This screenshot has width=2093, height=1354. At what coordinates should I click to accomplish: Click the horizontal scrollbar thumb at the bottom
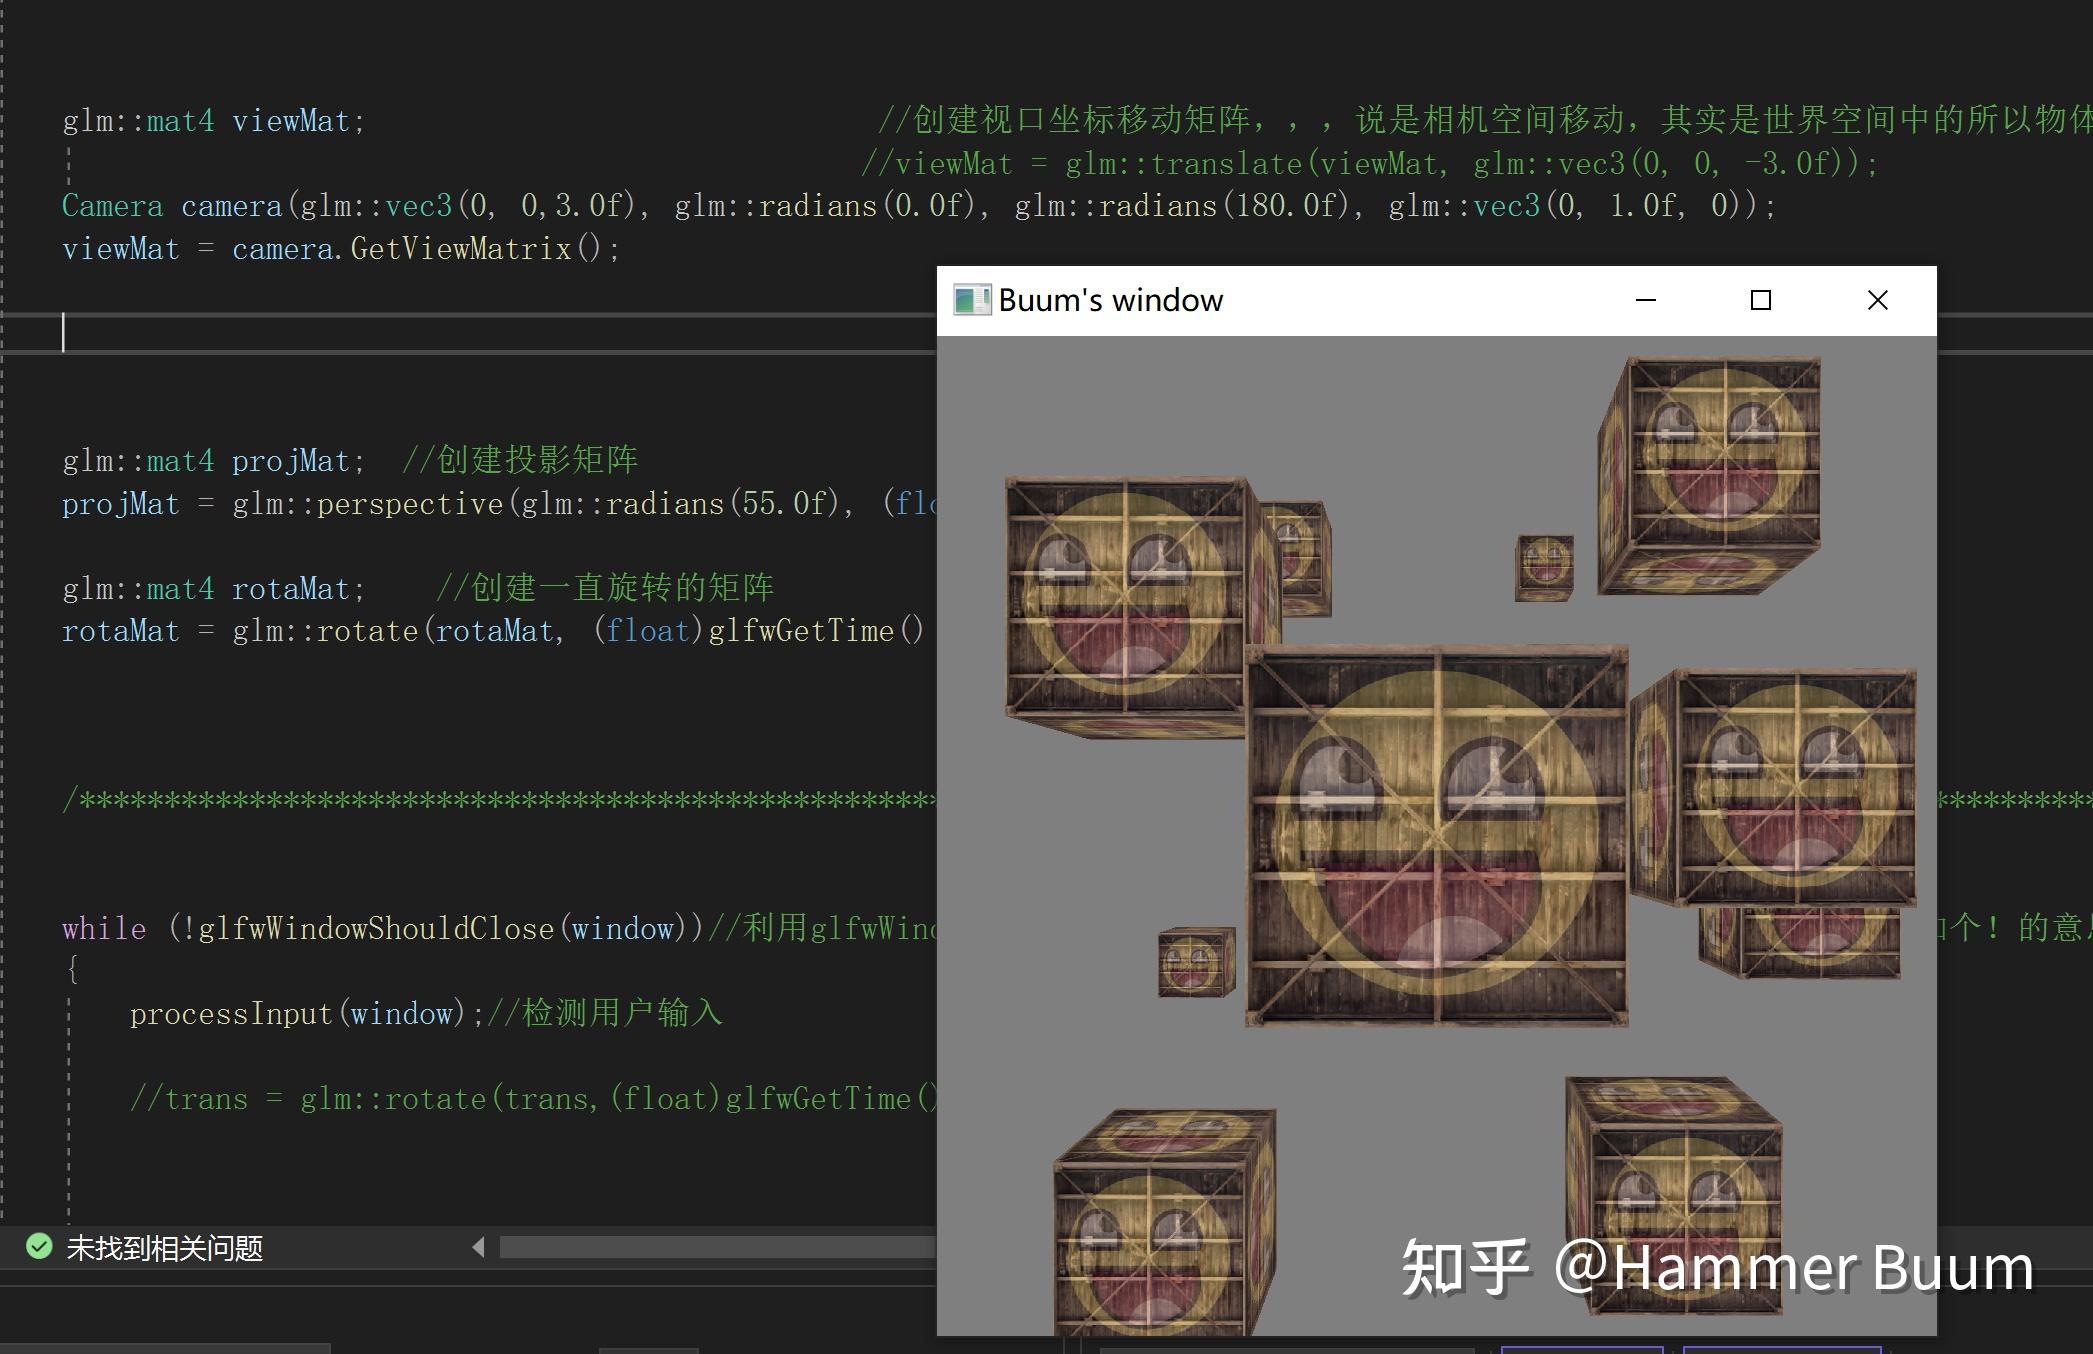700,1247
